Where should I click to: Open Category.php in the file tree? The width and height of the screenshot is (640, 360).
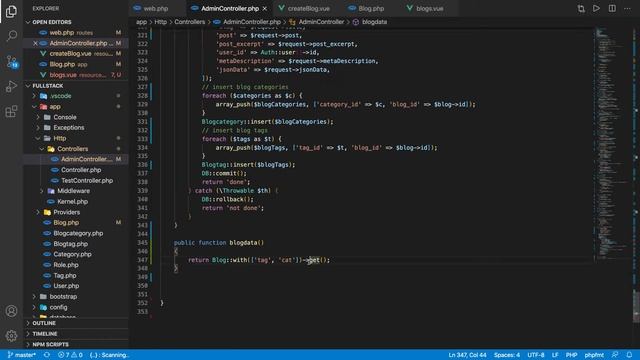point(72,254)
